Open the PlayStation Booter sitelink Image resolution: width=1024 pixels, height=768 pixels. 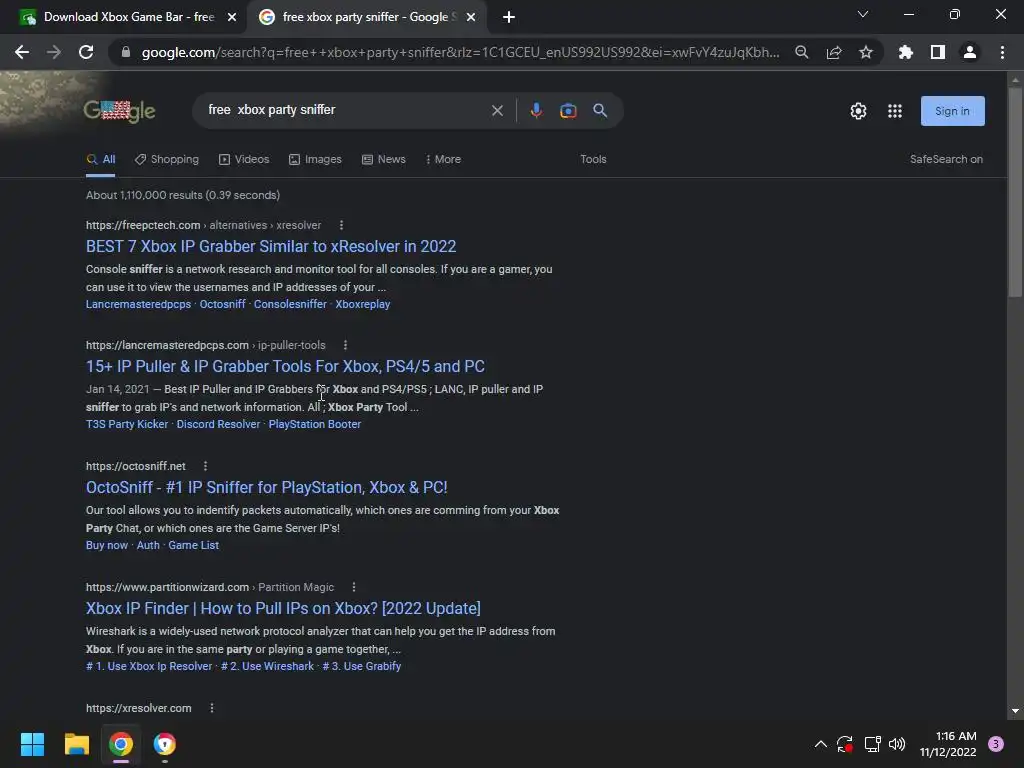(315, 424)
